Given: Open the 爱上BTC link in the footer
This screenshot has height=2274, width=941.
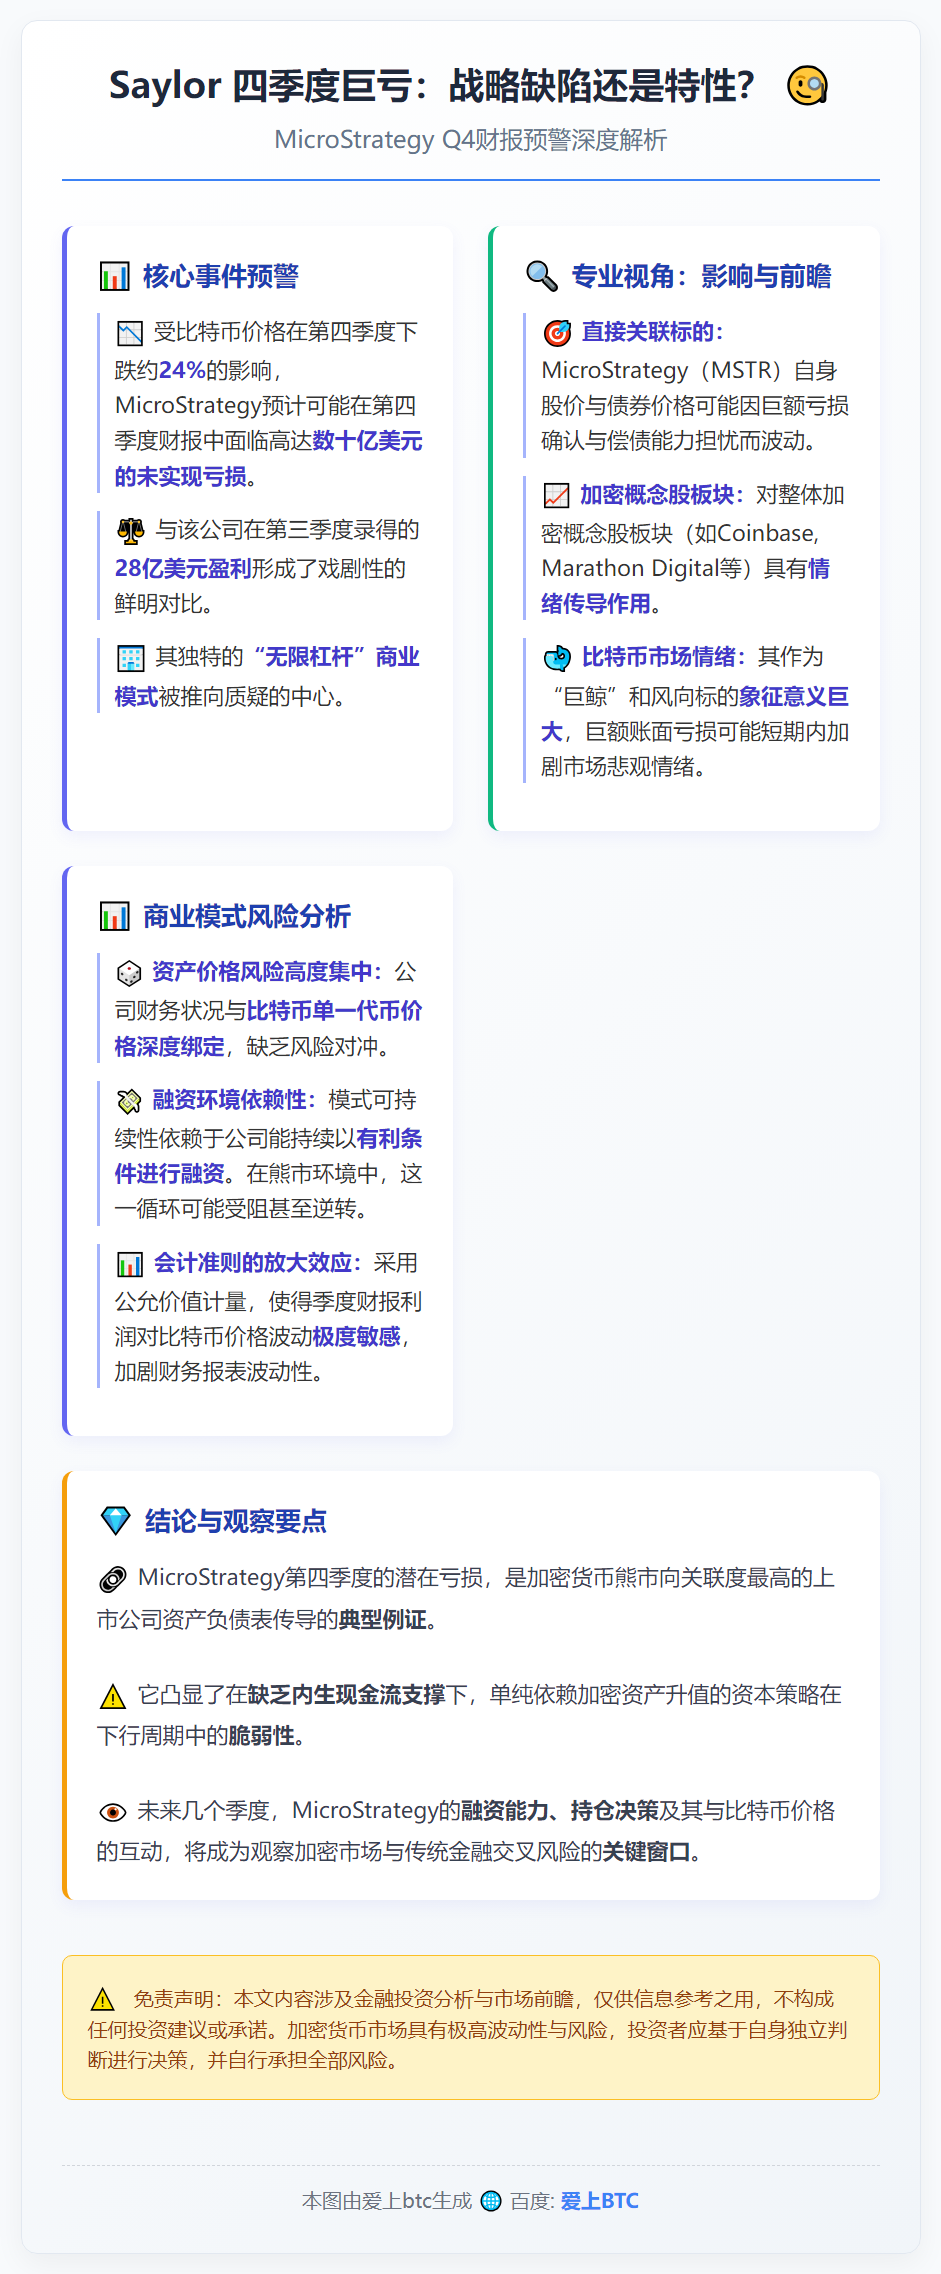Looking at the screenshot, I should [599, 2201].
